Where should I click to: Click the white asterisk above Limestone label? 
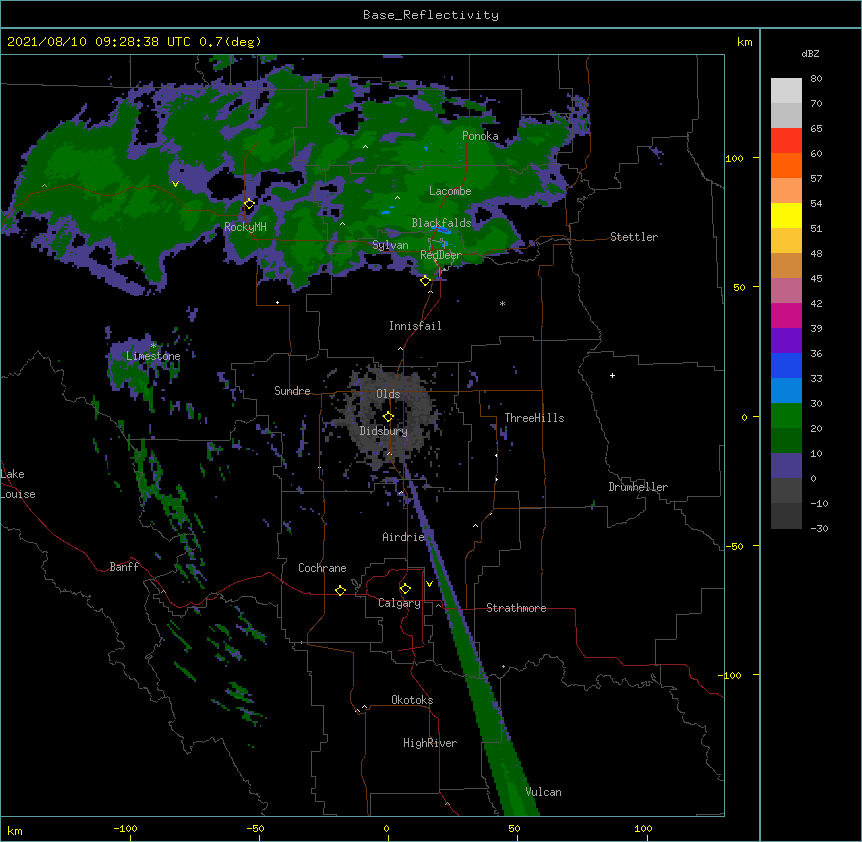point(153,346)
